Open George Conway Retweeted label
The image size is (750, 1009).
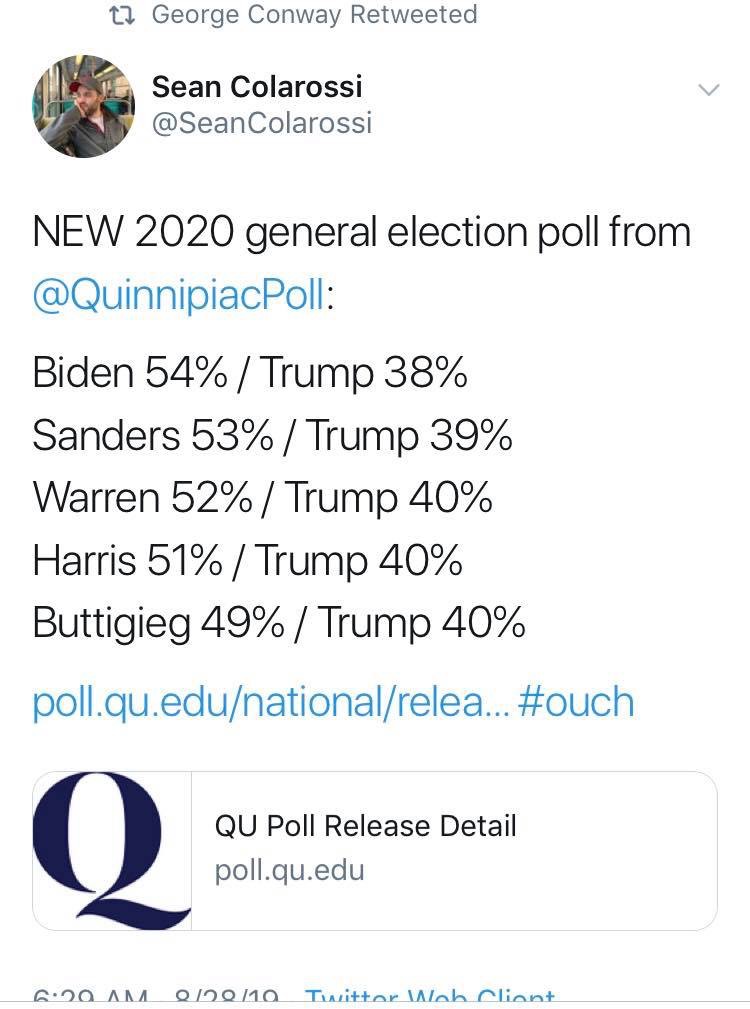(x=314, y=15)
